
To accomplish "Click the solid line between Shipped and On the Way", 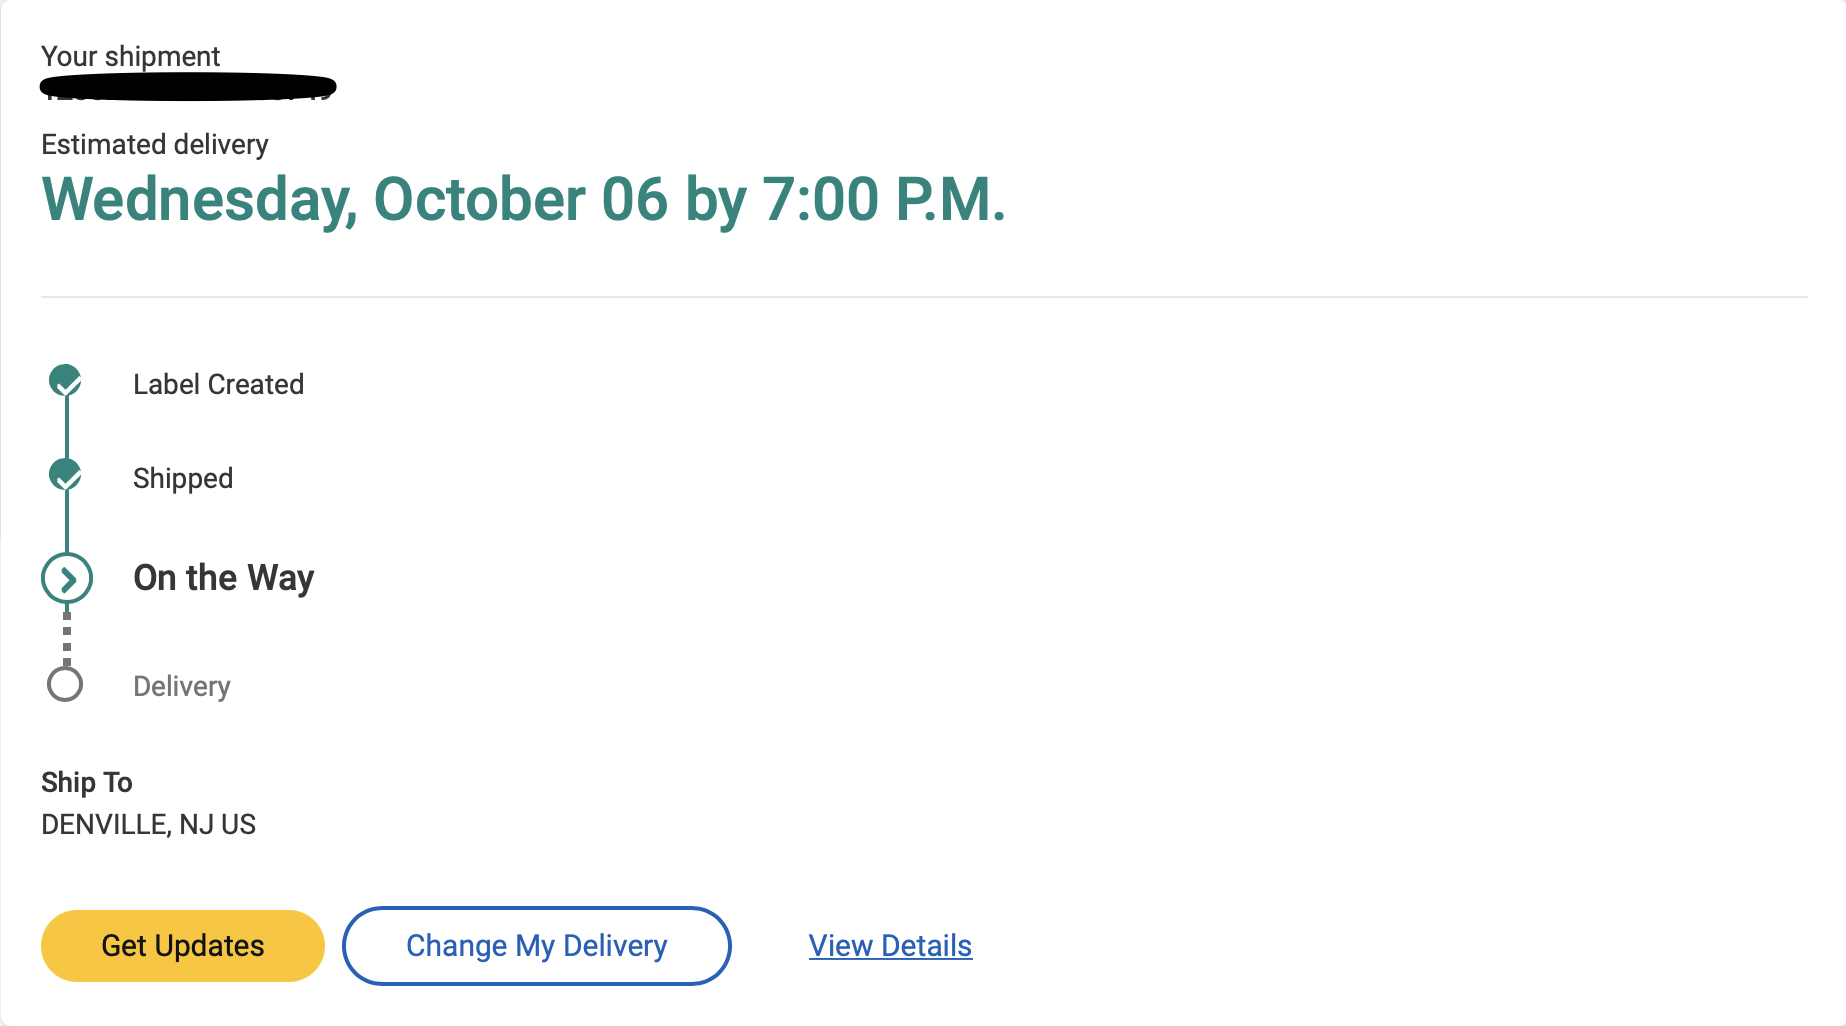I will tap(67, 522).
